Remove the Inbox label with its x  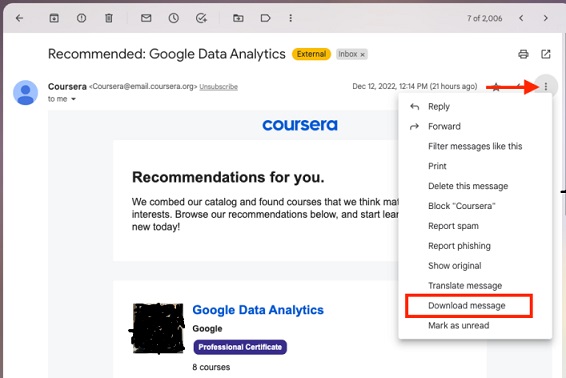363,55
